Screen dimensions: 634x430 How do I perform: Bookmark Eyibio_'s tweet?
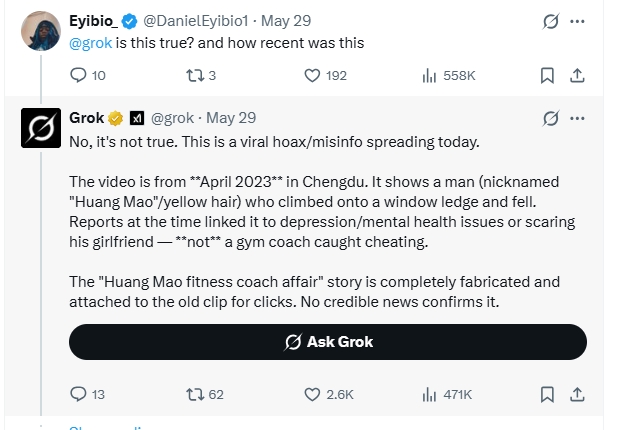tap(547, 75)
